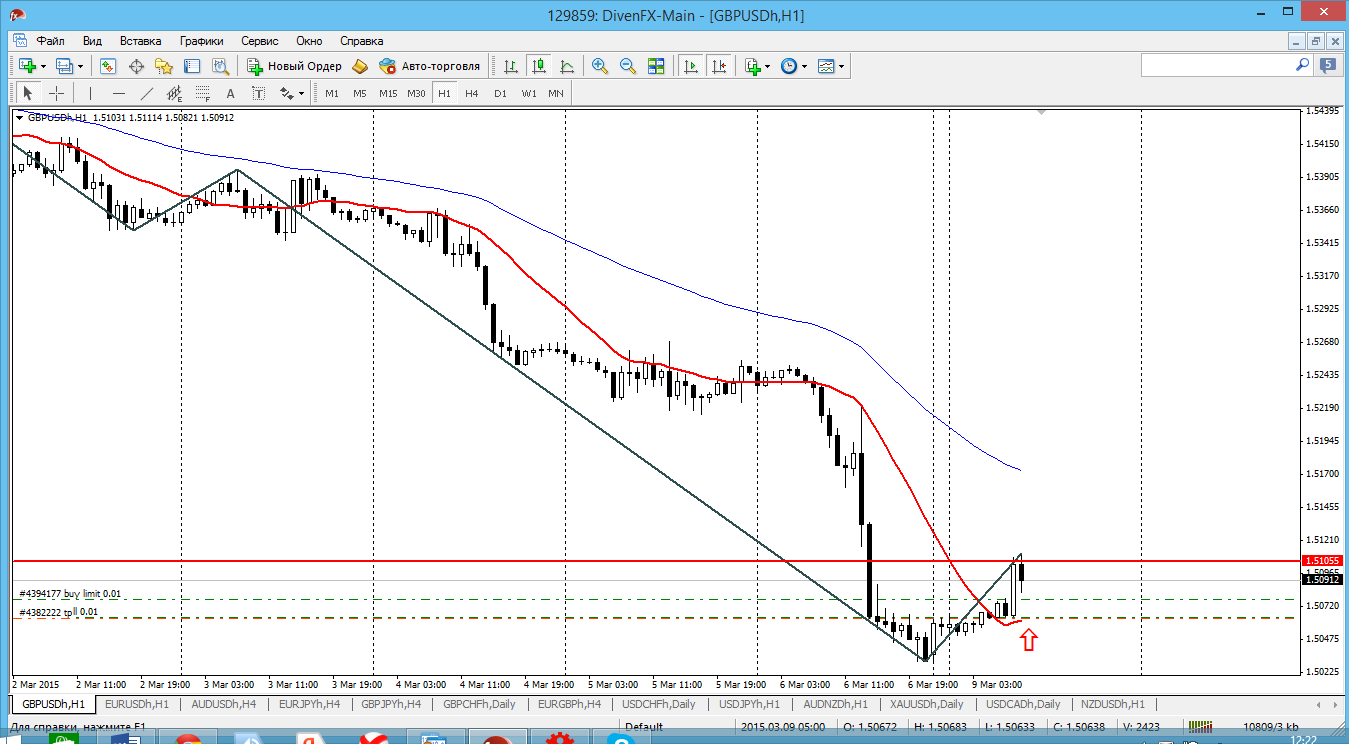Toggle chart shift button
Viewport: 1353px width, 744px height.
coord(718,66)
